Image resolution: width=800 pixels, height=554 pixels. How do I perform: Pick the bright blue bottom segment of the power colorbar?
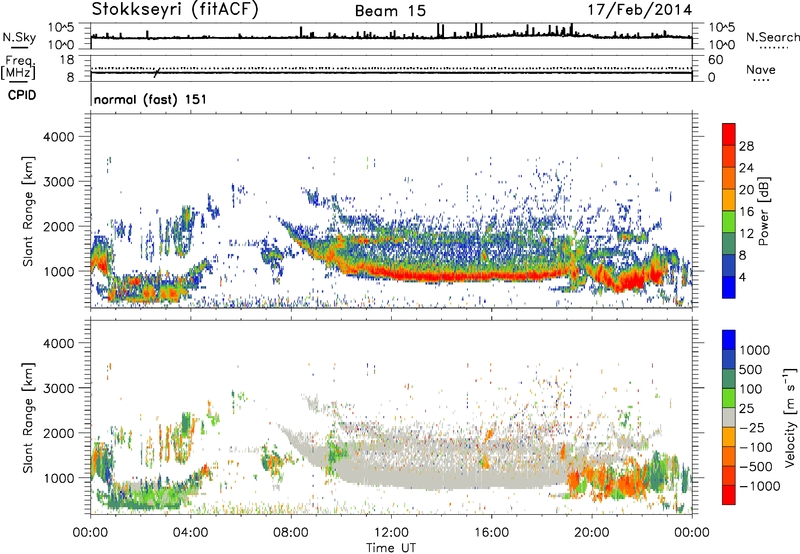(729, 288)
